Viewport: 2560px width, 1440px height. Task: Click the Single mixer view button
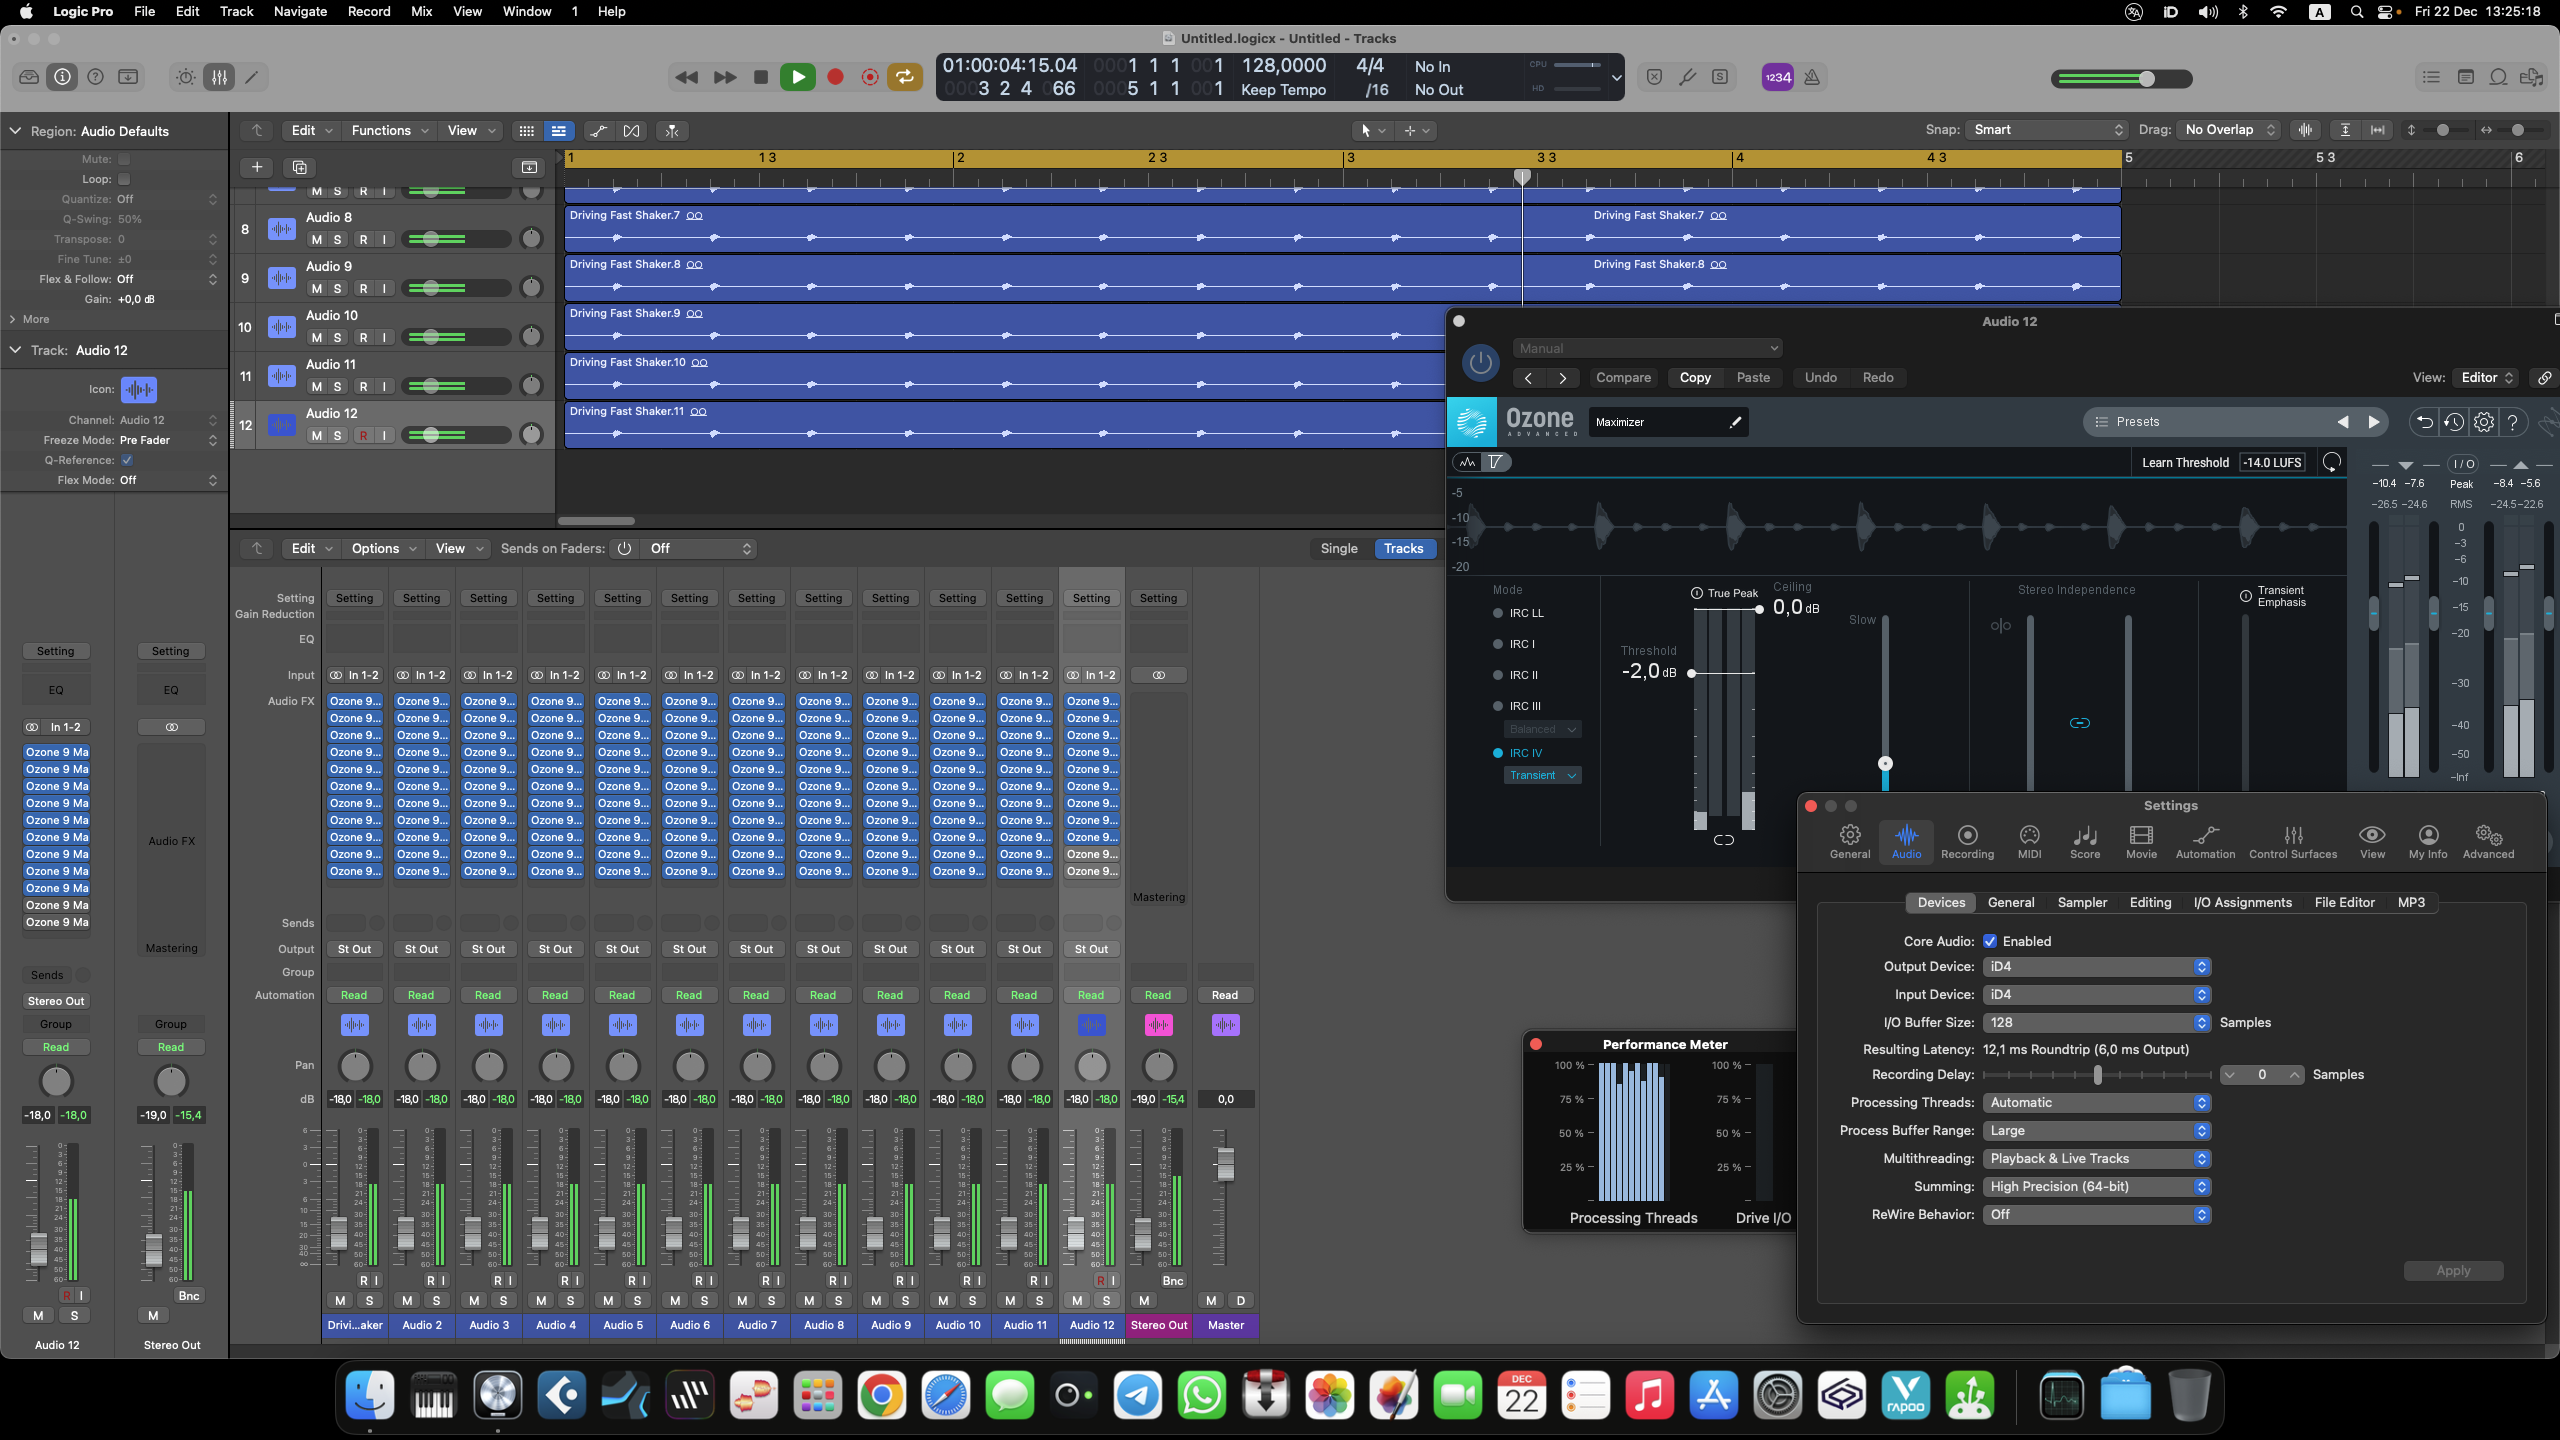(1338, 548)
